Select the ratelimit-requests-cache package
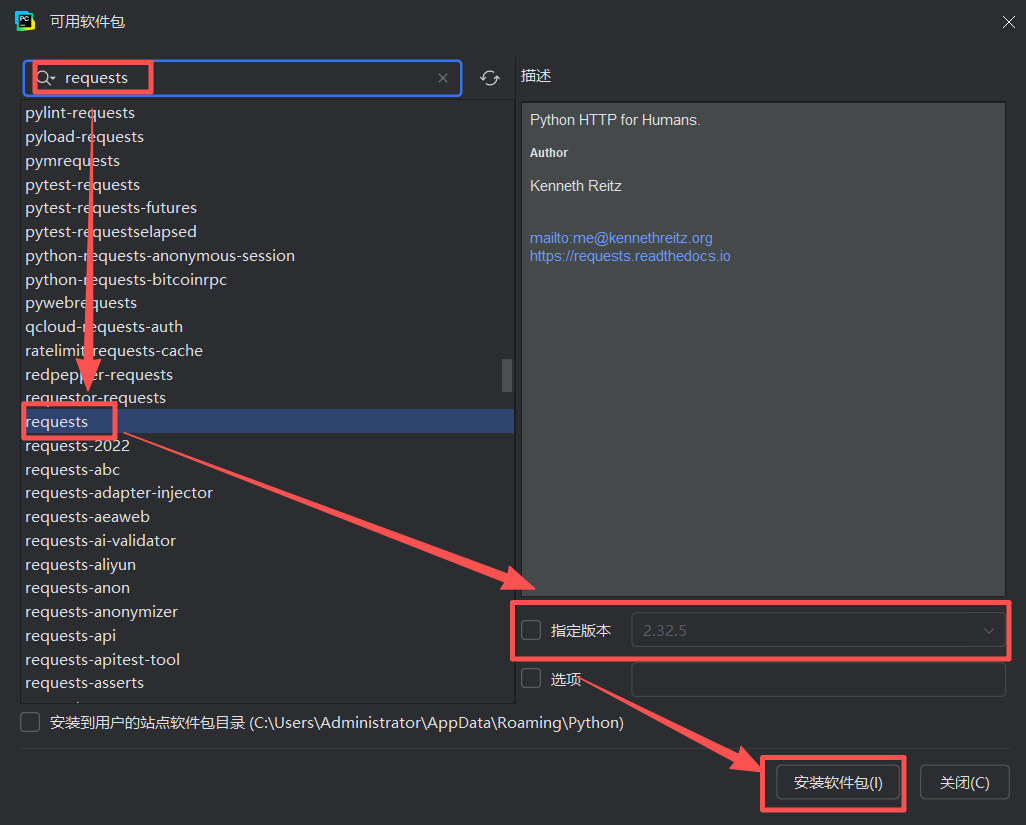The height and width of the screenshot is (825, 1026). (x=114, y=351)
